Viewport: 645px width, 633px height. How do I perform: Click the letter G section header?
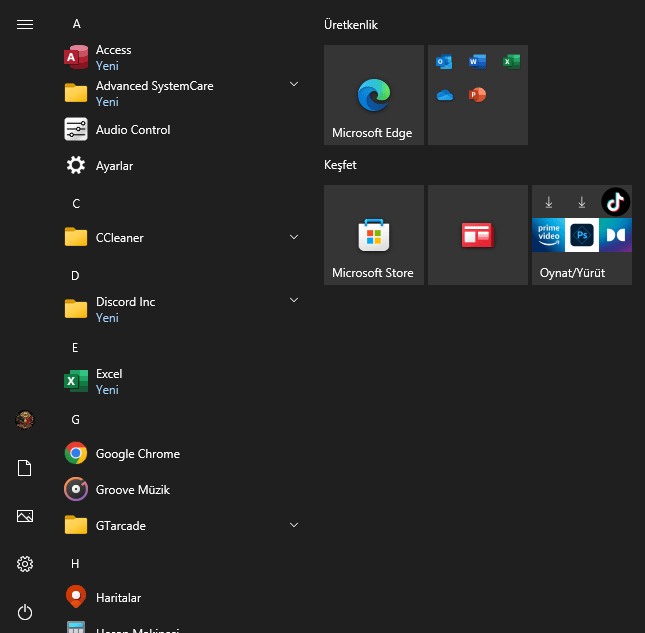(76, 420)
